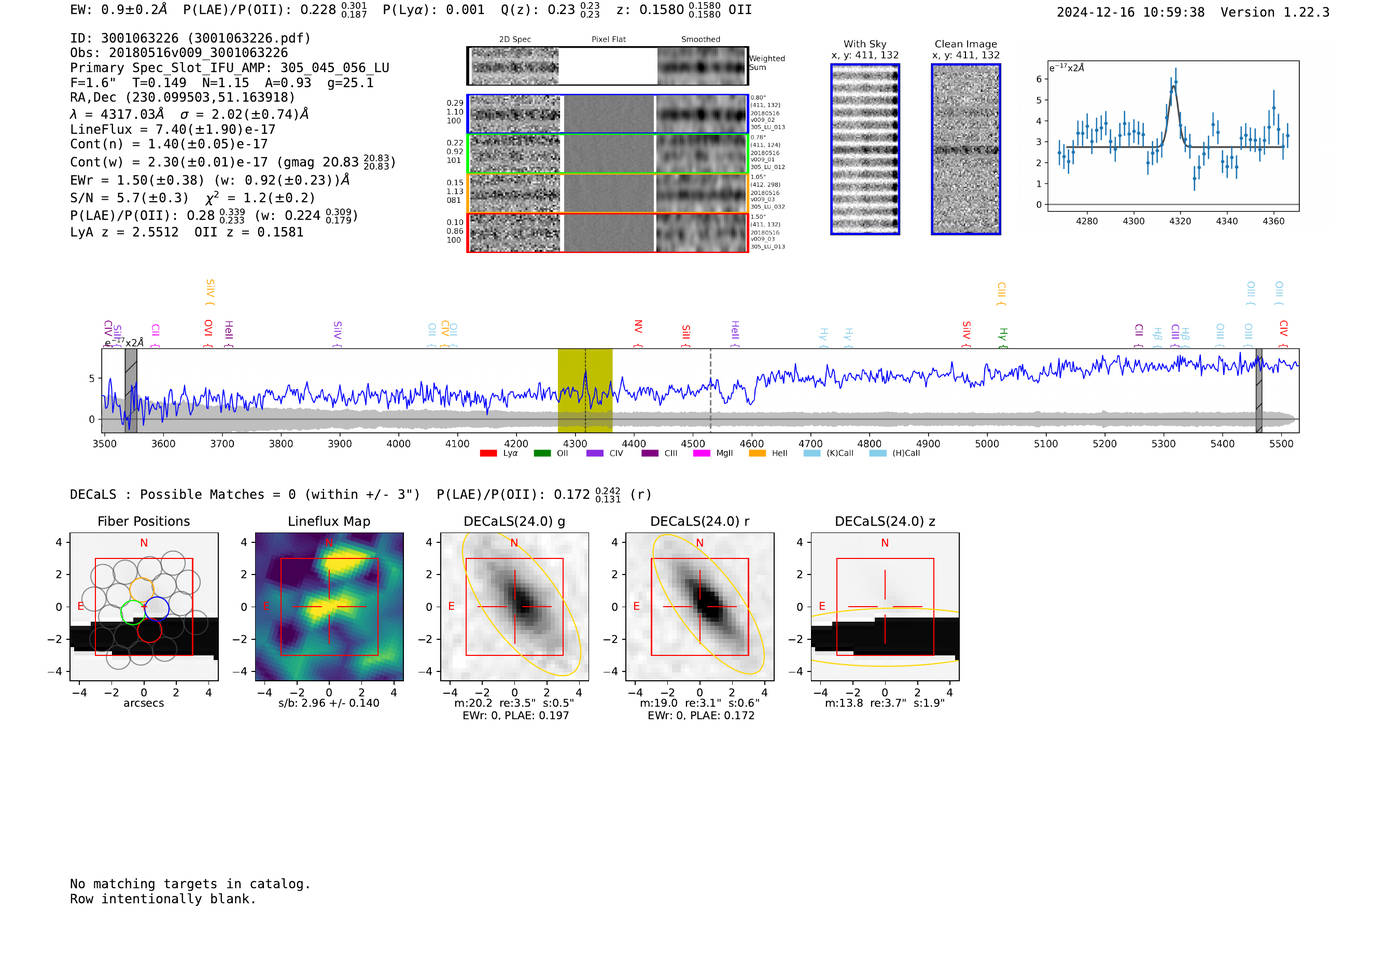
Task: Click the yellow highlighted band in the spectrum
Action: pos(585,391)
